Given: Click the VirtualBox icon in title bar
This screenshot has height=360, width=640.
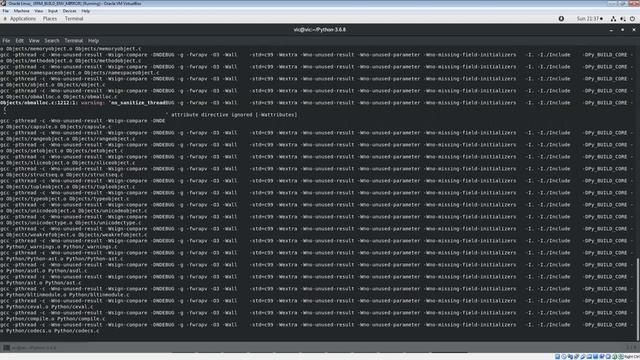Looking at the screenshot, I should point(3,3).
